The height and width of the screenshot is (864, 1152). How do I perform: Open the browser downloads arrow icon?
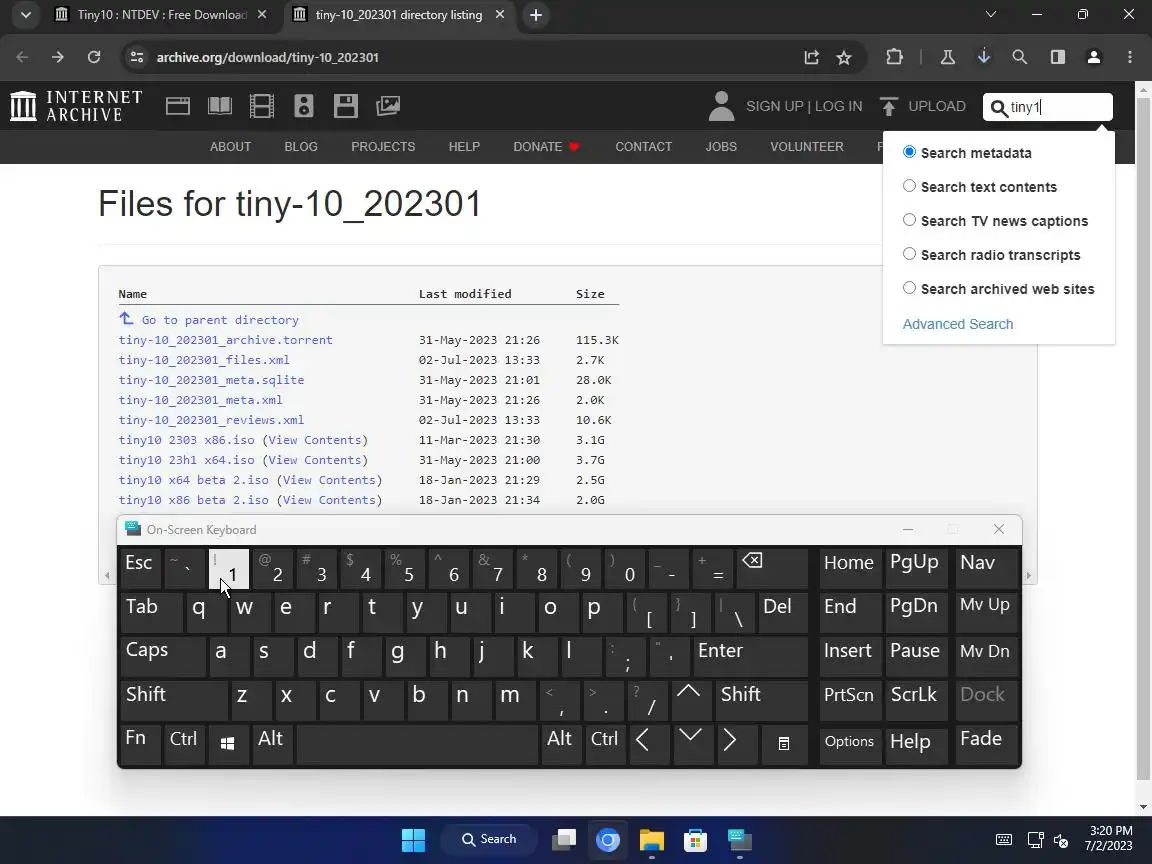tap(984, 57)
